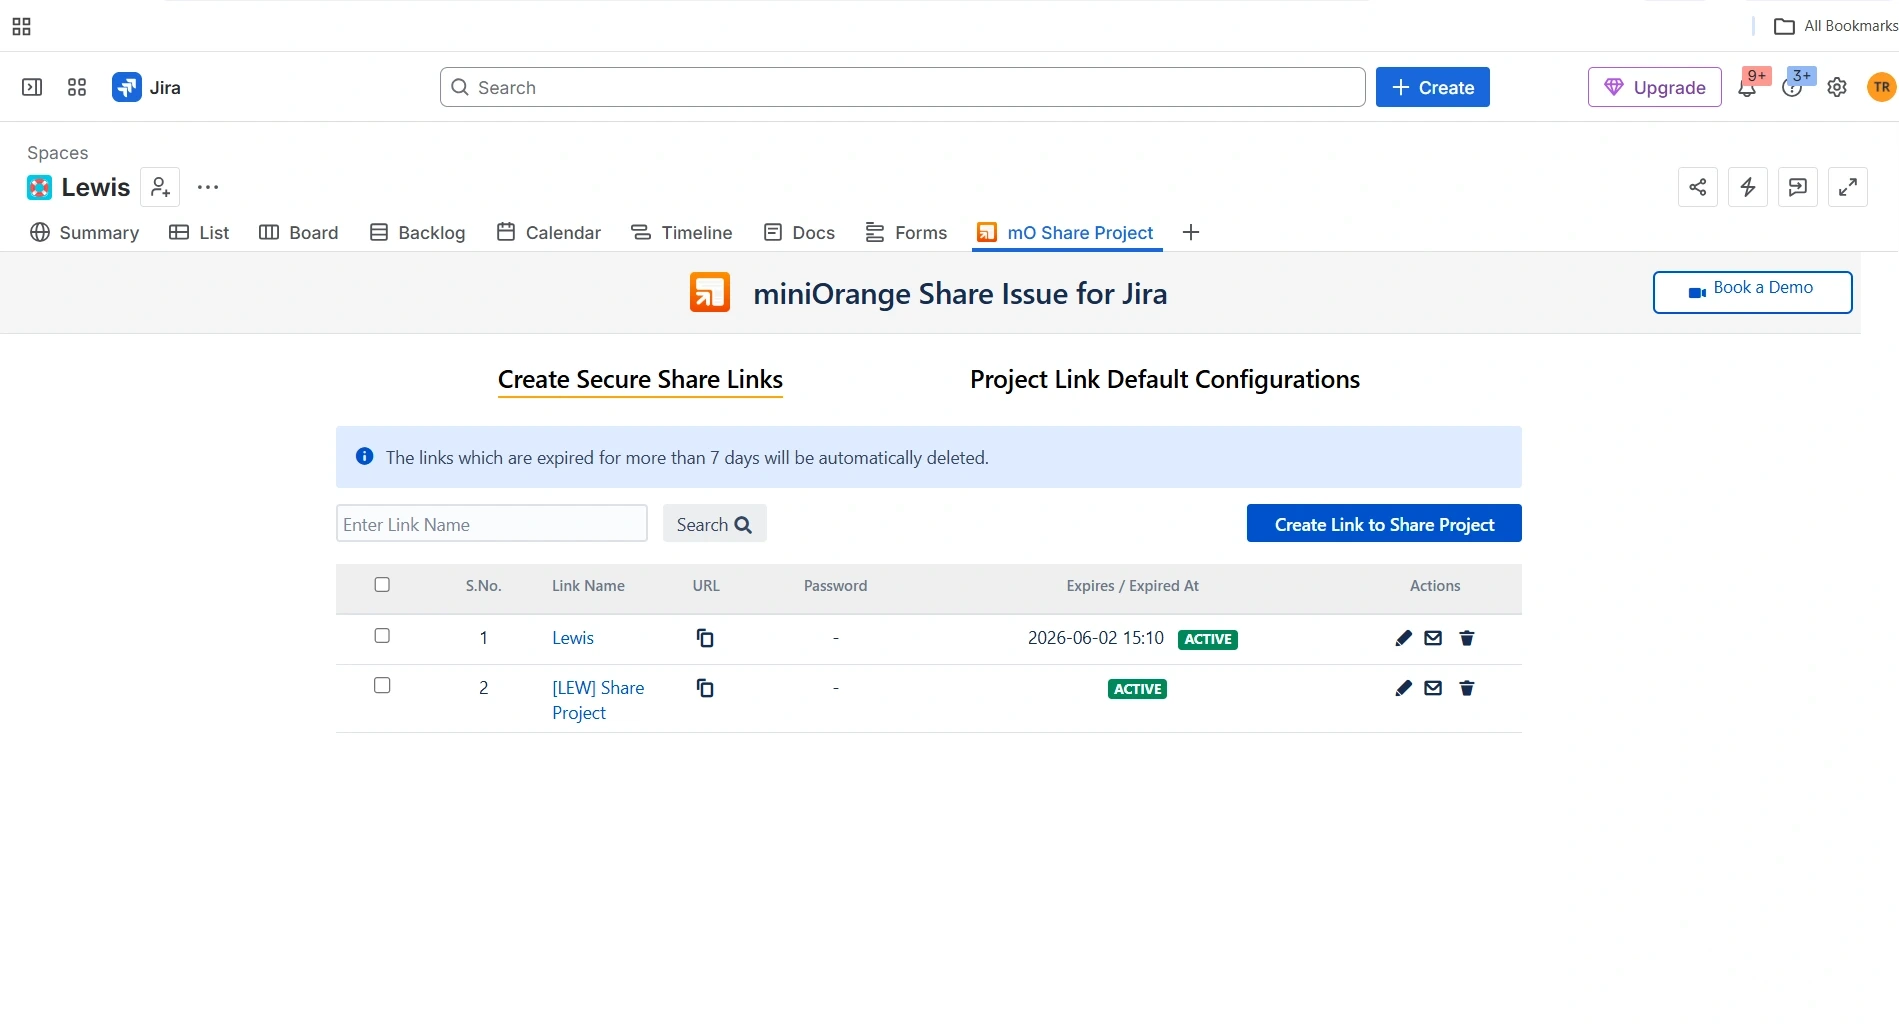The height and width of the screenshot is (1024, 1899).
Task: Switch to the Docs tab
Action: pos(799,232)
